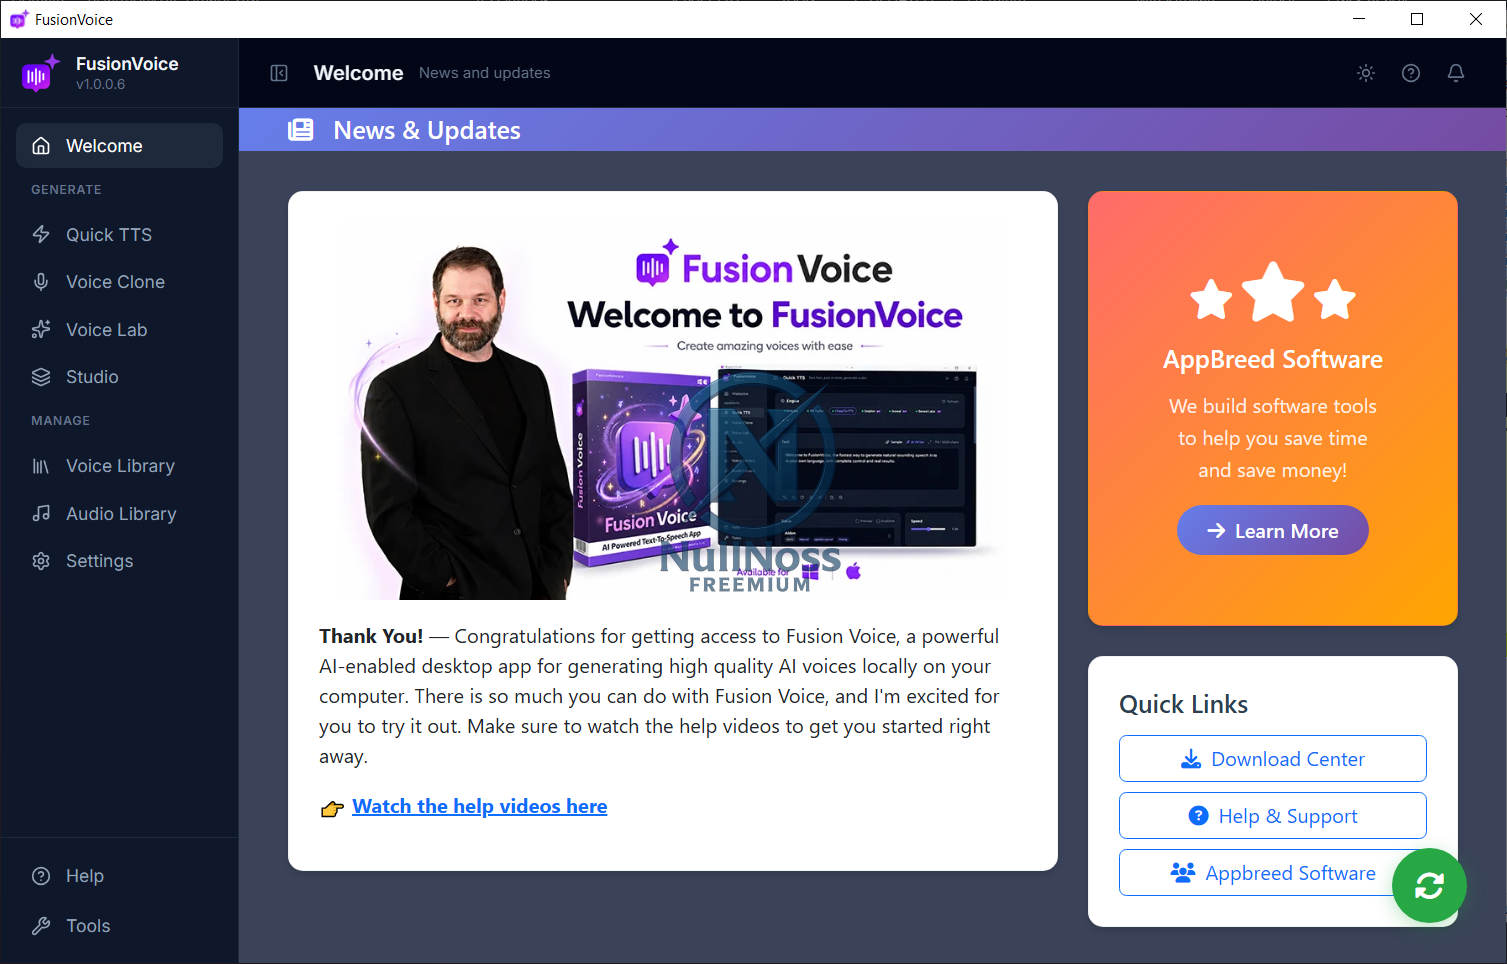Click the Thank You paragraph text

(660, 696)
